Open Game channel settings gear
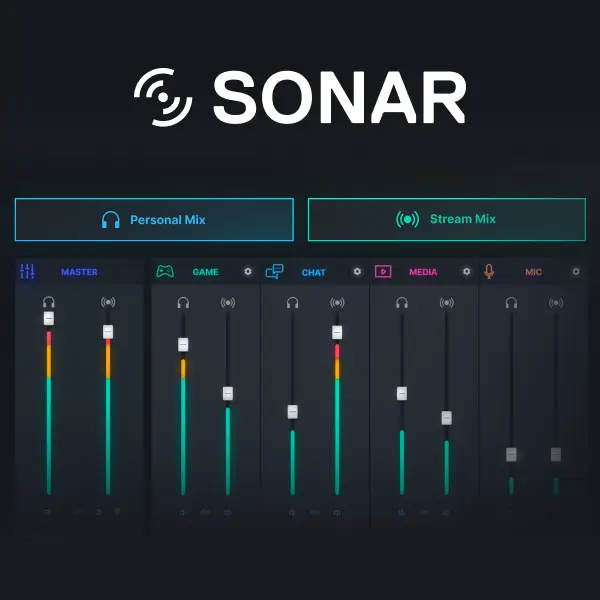The height and width of the screenshot is (600, 600). pyautogui.click(x=248, y=271)
